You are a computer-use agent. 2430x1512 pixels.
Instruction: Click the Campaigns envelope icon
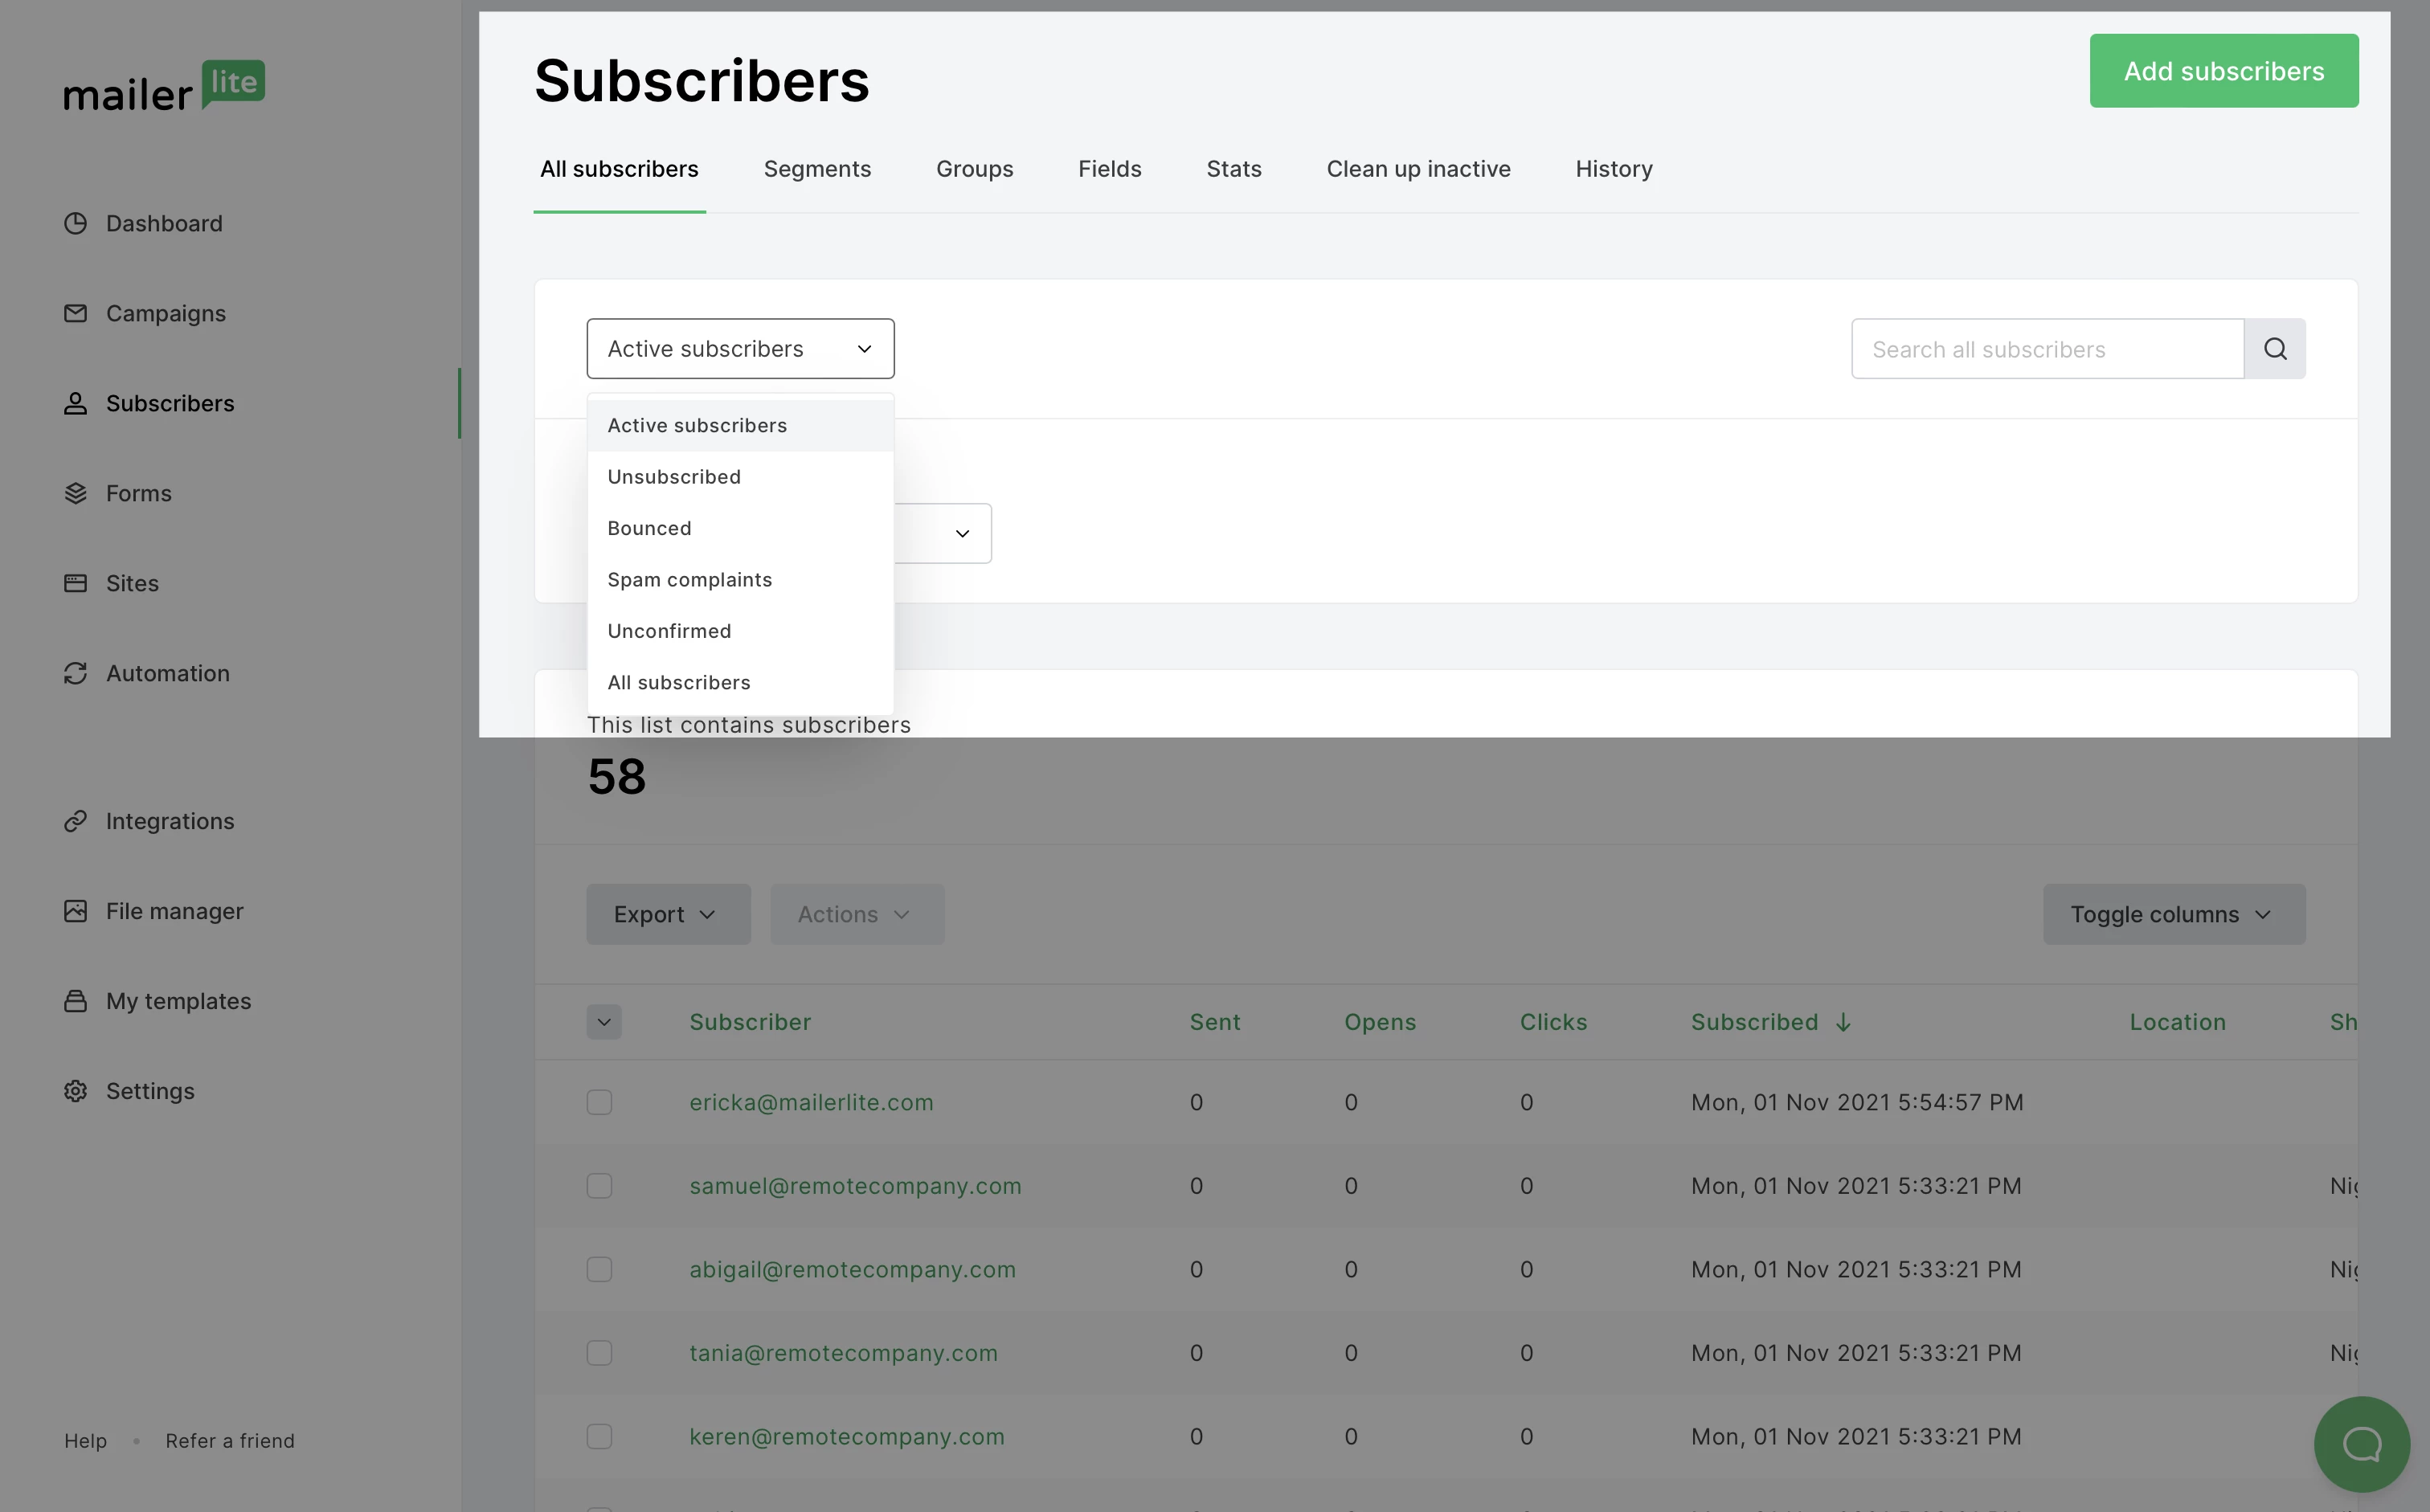pos(76,313)
